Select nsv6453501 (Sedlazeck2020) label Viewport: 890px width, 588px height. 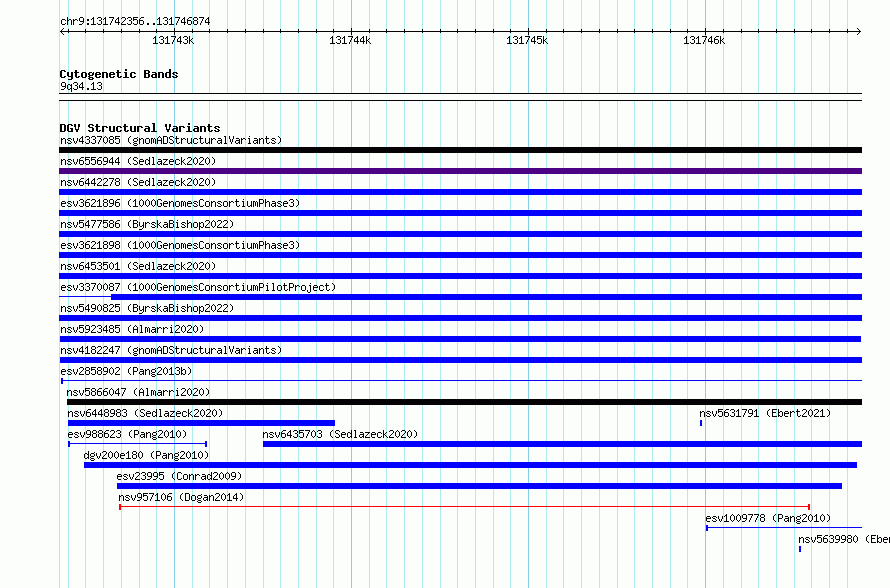(x=138, y=266)
